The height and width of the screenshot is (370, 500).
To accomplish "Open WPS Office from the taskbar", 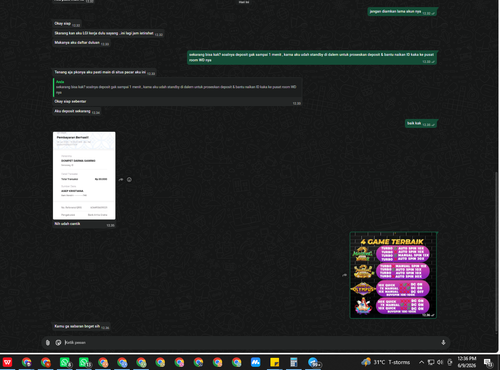I will 7,362.
